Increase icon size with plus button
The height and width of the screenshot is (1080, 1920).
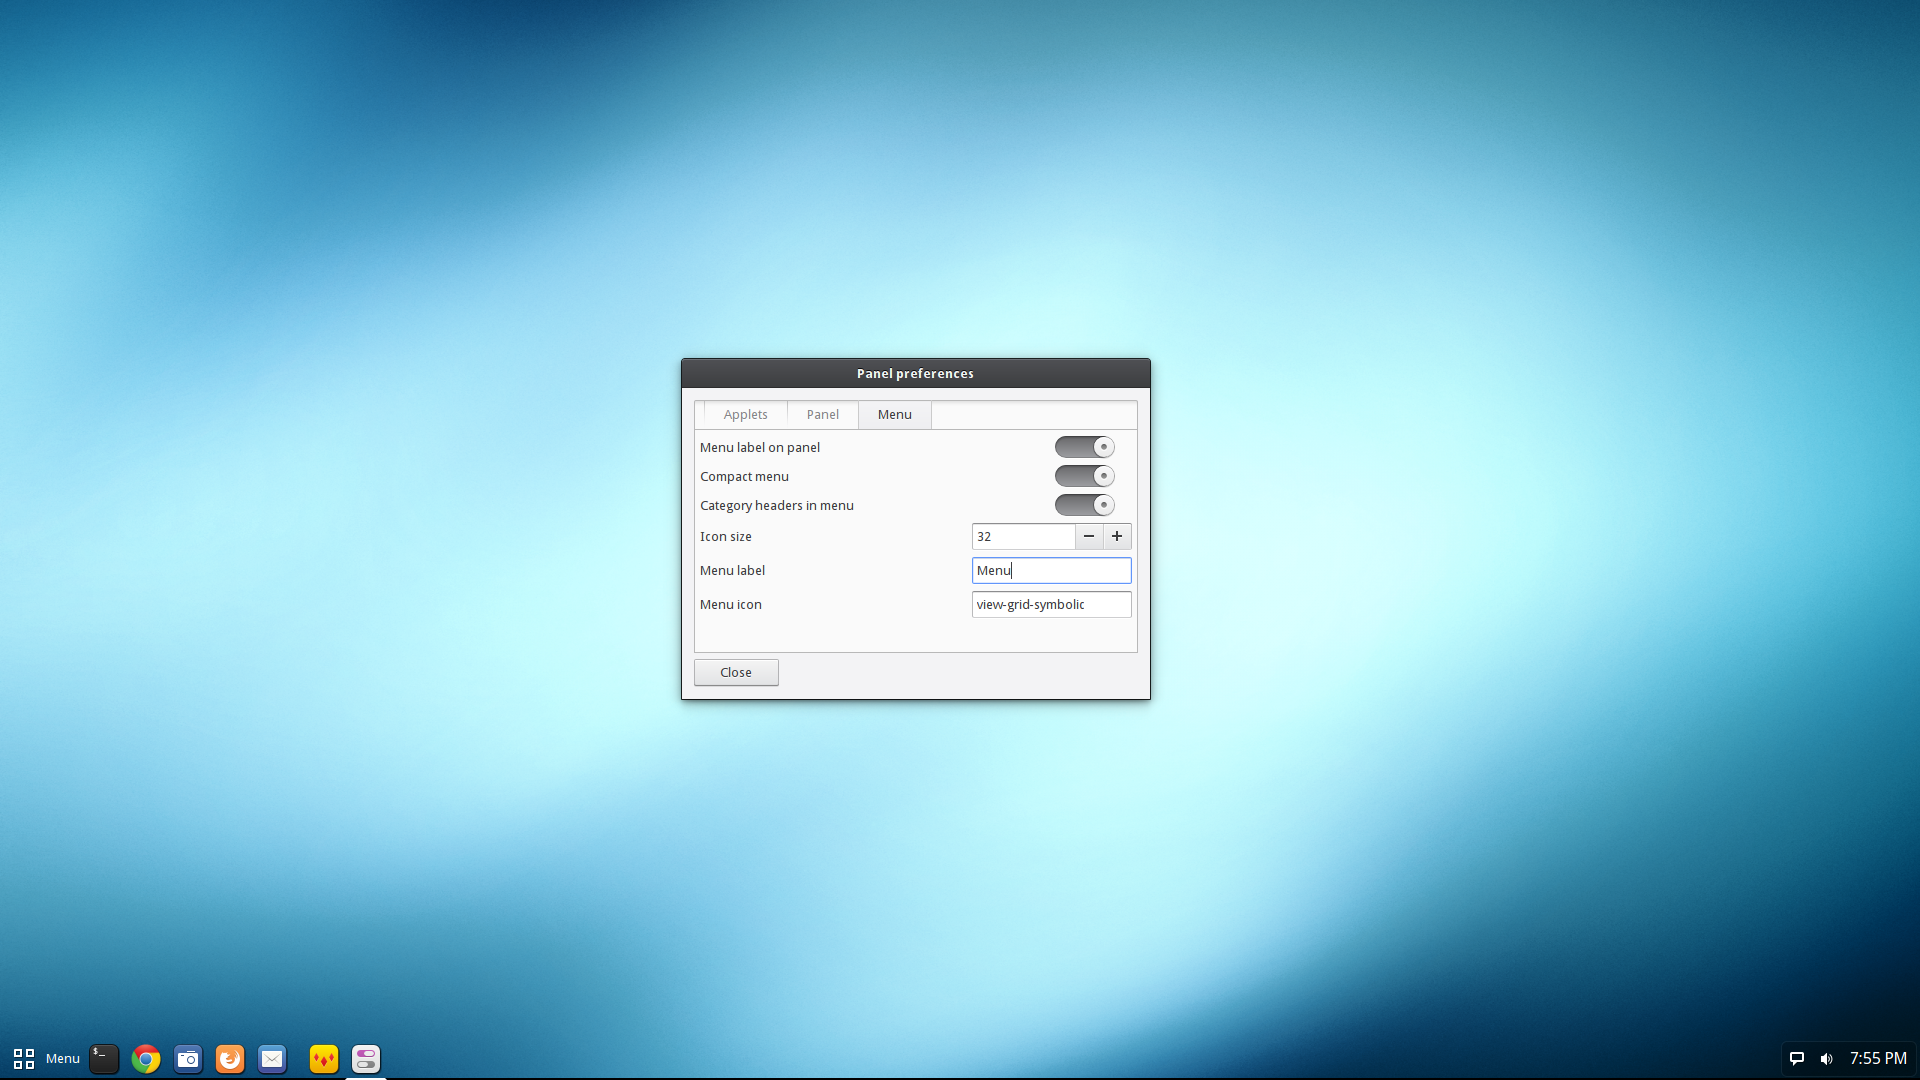(x=1117, y=536)
